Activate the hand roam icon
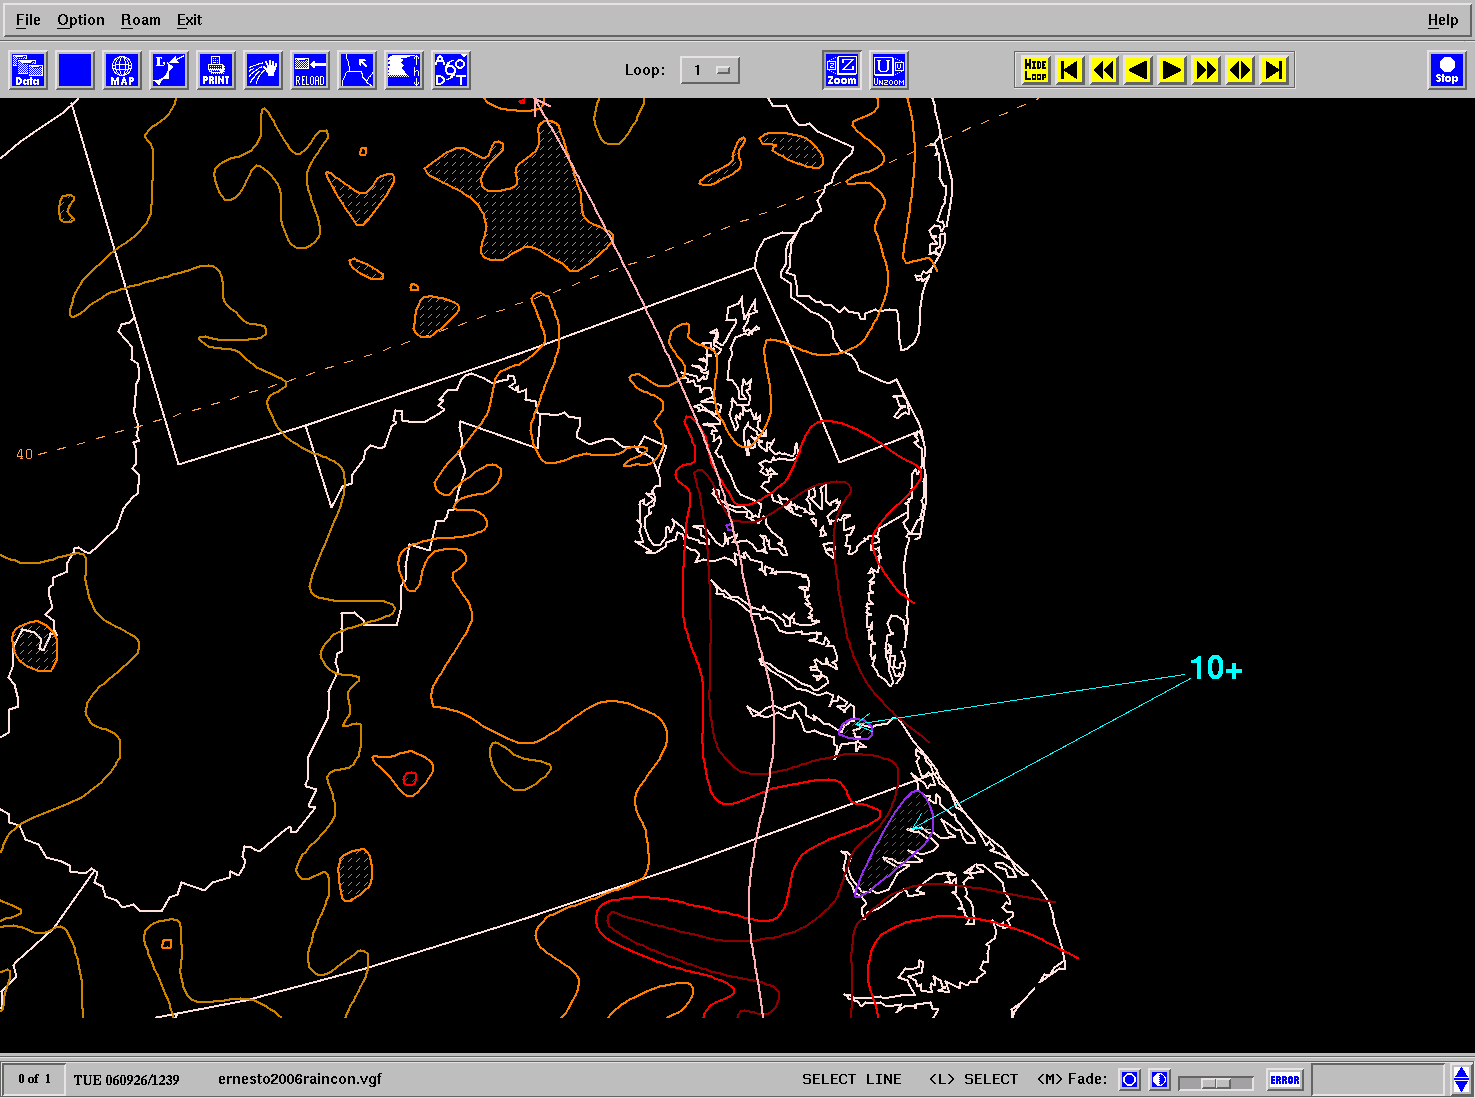This screenshot has height=1098, width=1475. (263, 70)
